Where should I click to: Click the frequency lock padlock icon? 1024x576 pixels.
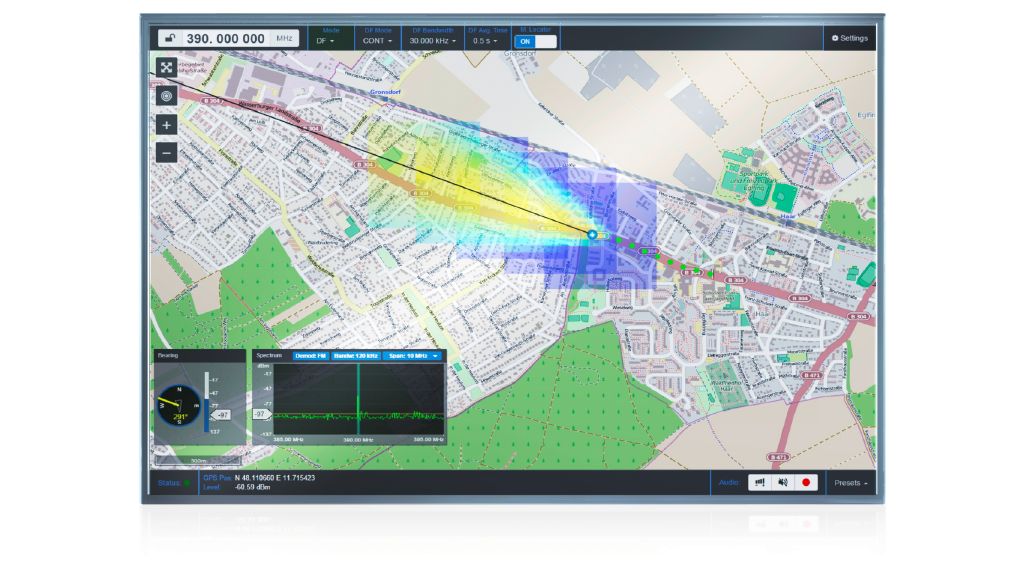[x=170, y=39]
